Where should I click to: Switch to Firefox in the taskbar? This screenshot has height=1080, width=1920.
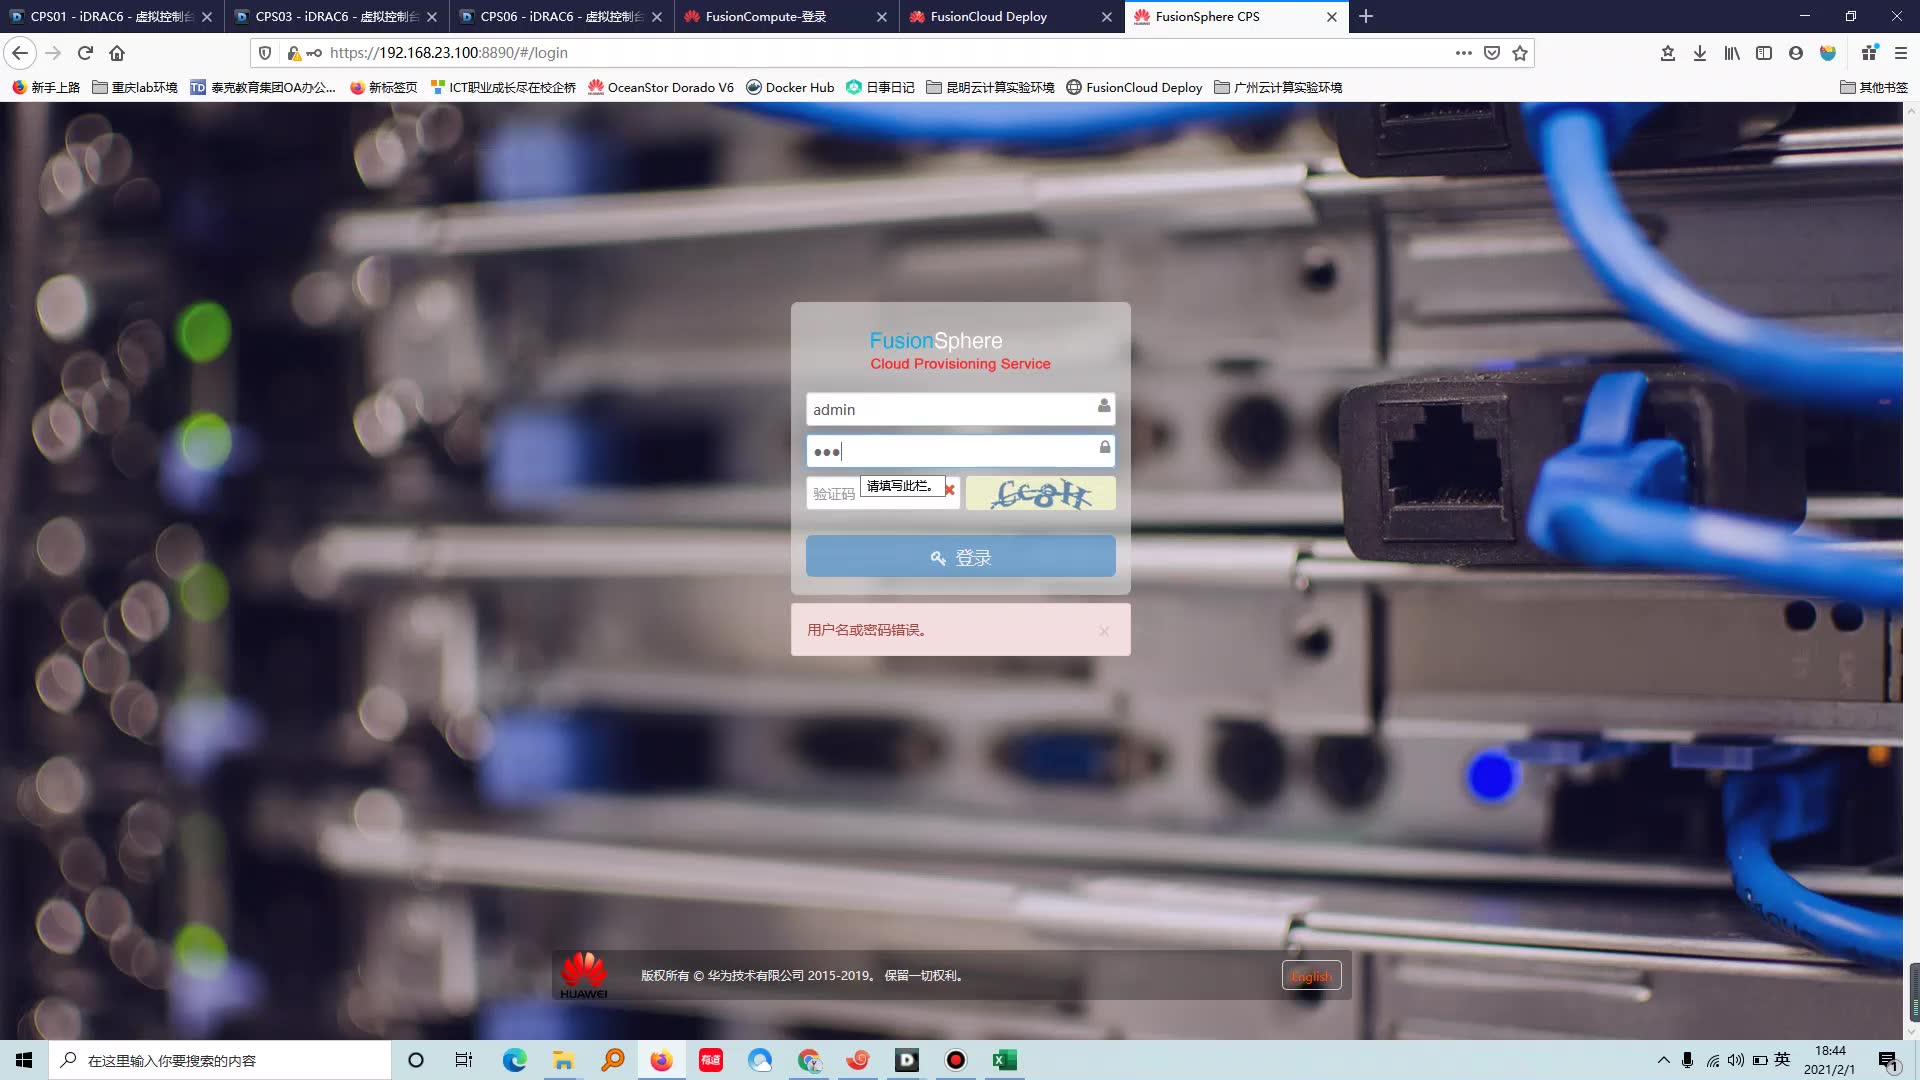(661, 1060)
